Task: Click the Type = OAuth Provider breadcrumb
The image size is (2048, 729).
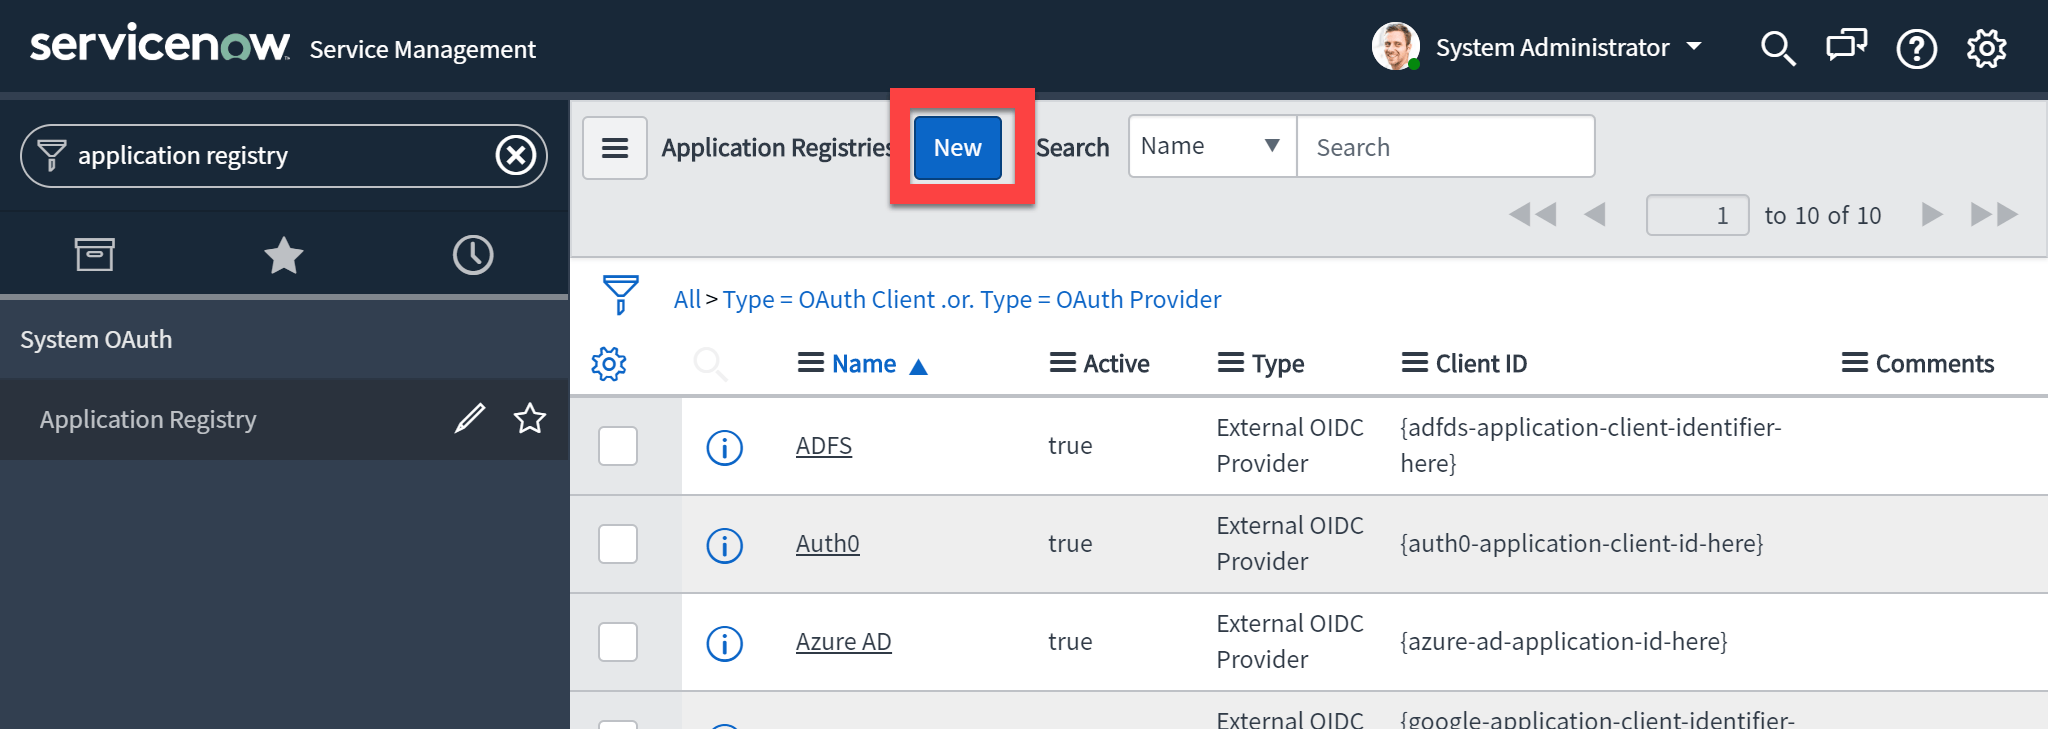Action: [1100, 299]
